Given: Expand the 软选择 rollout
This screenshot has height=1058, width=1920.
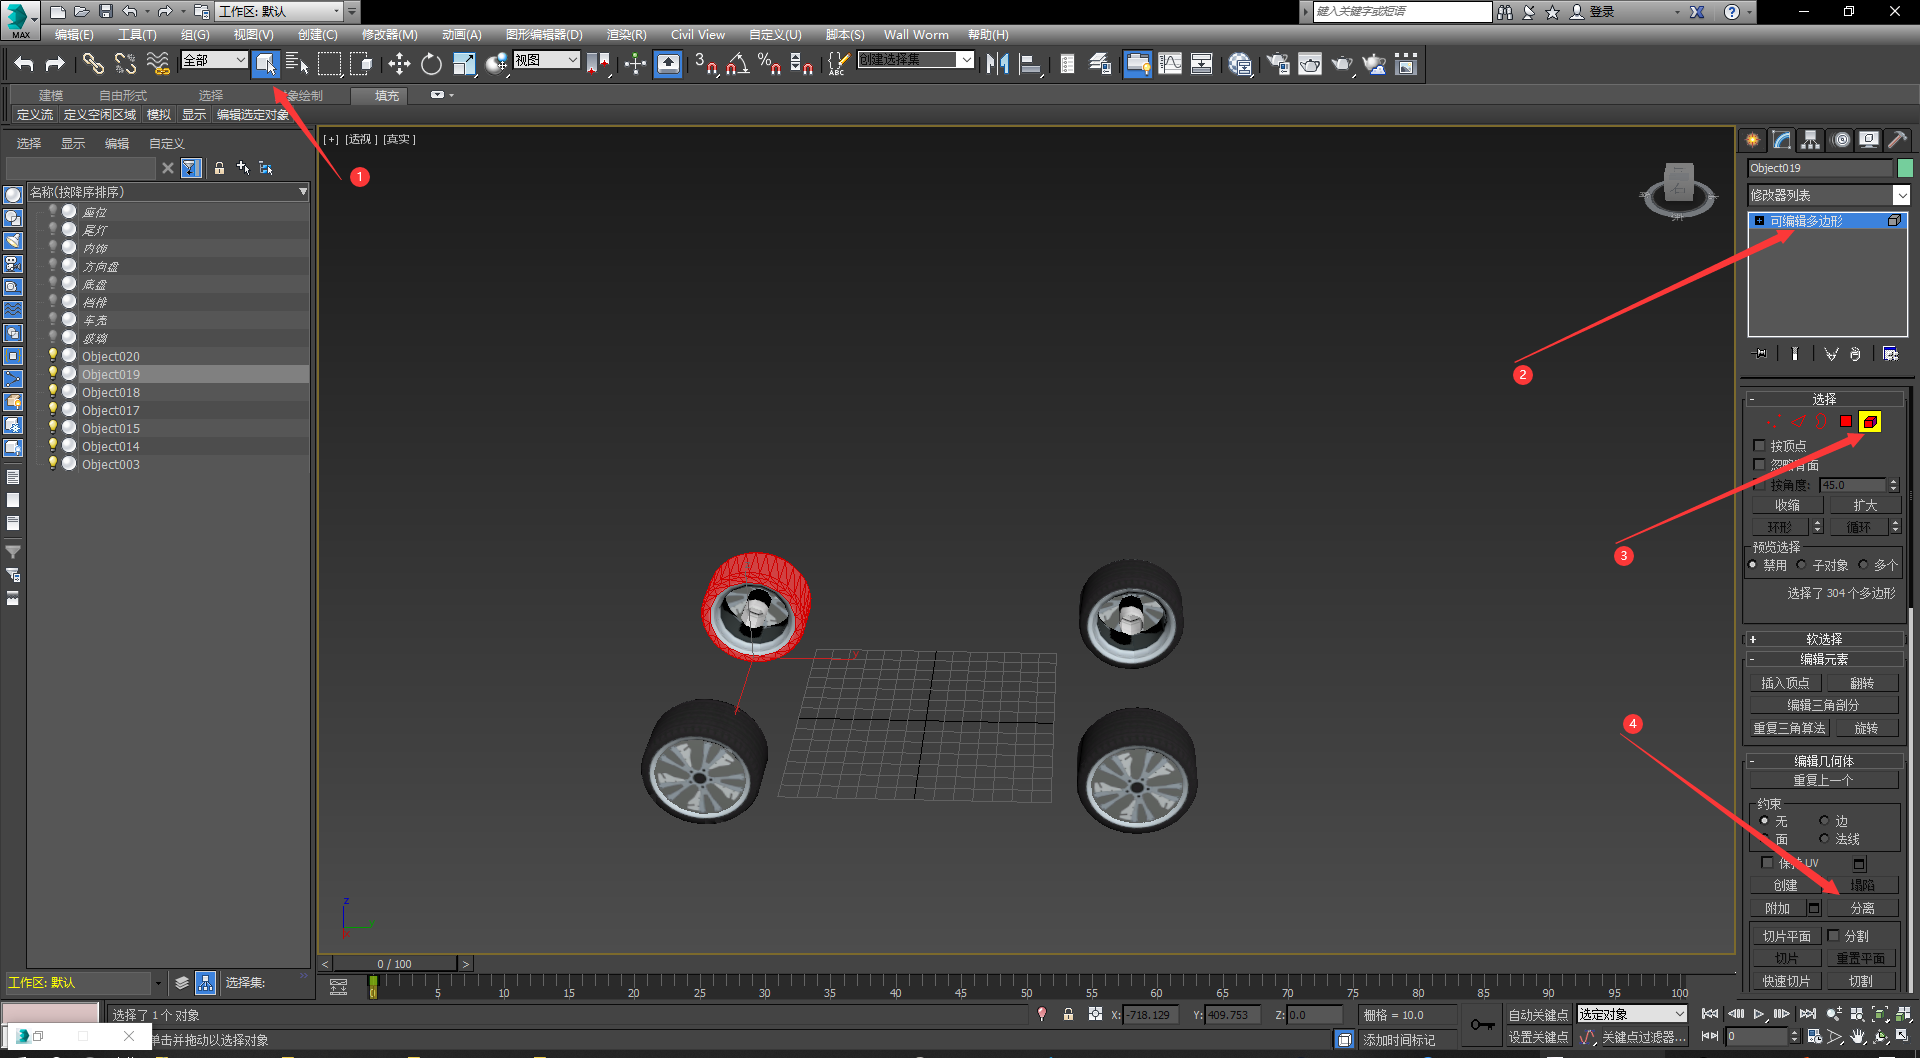Looking at the screenshot, I should 1824,639.
